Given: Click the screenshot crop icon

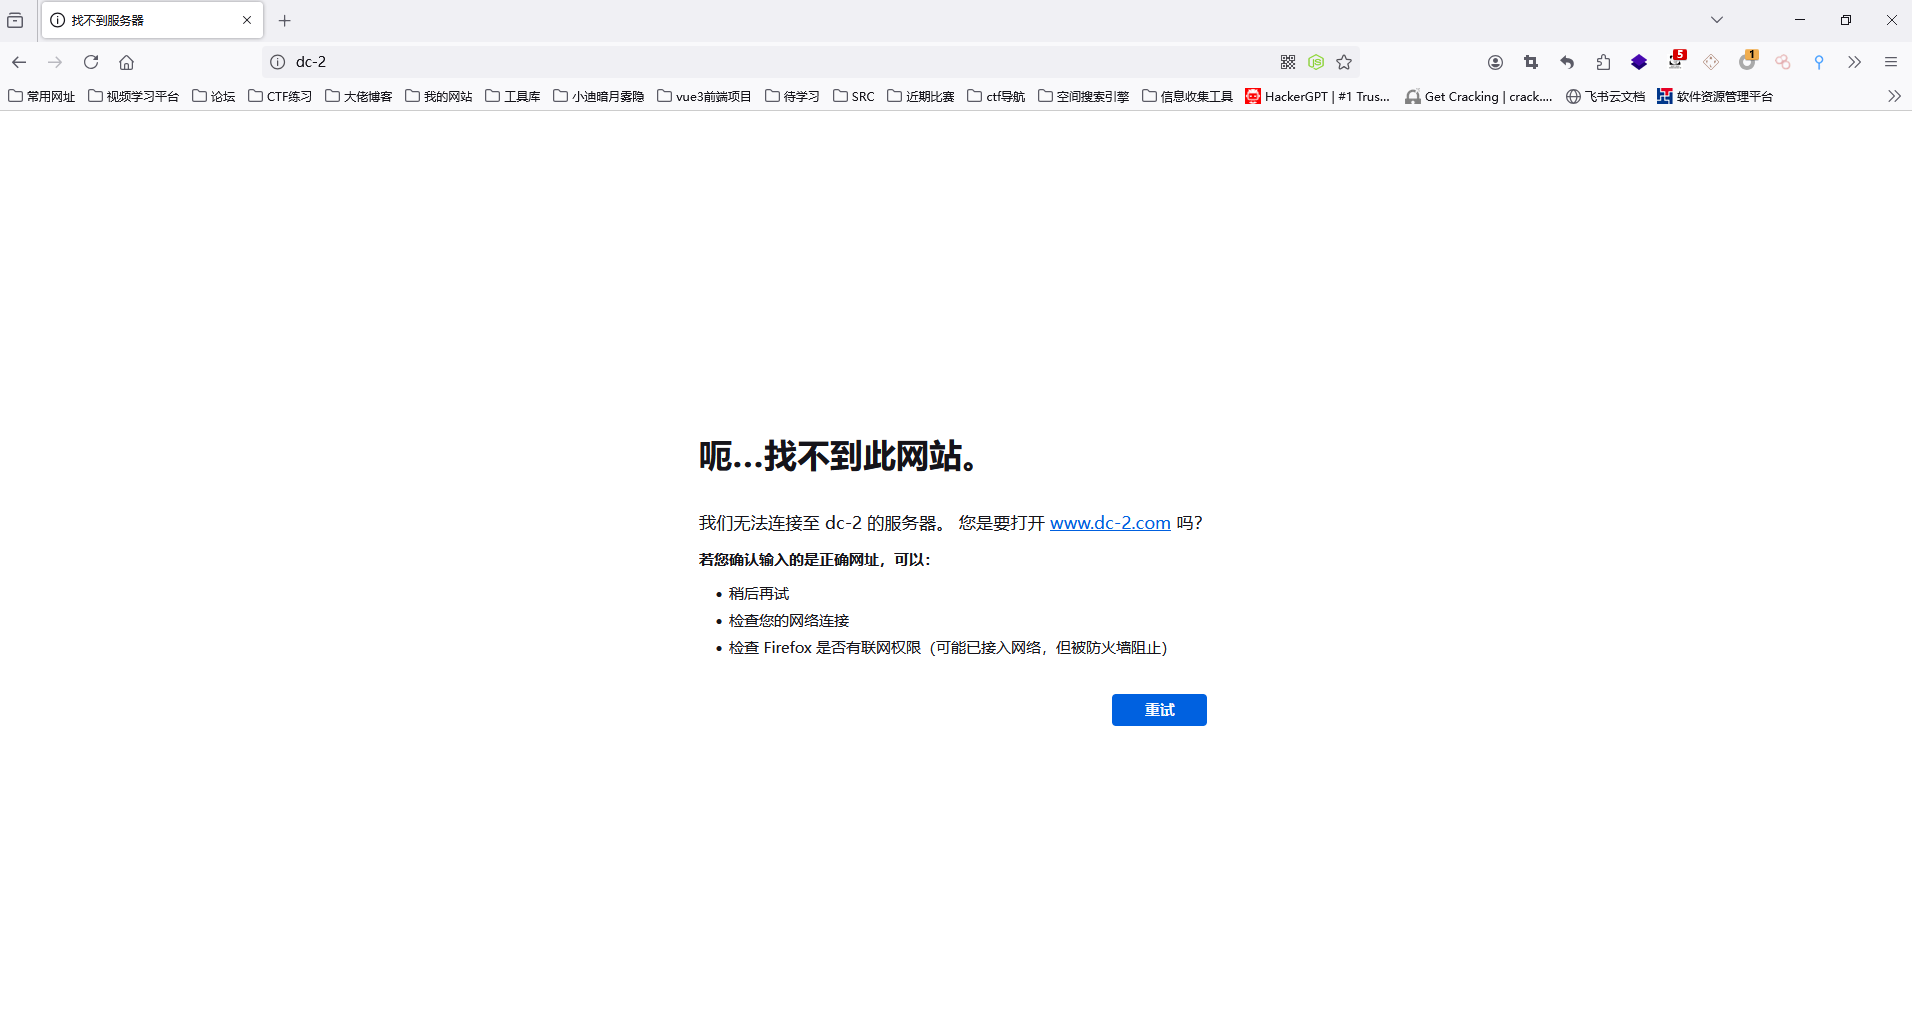Looking at the screenshot, I should (1531, 62).
